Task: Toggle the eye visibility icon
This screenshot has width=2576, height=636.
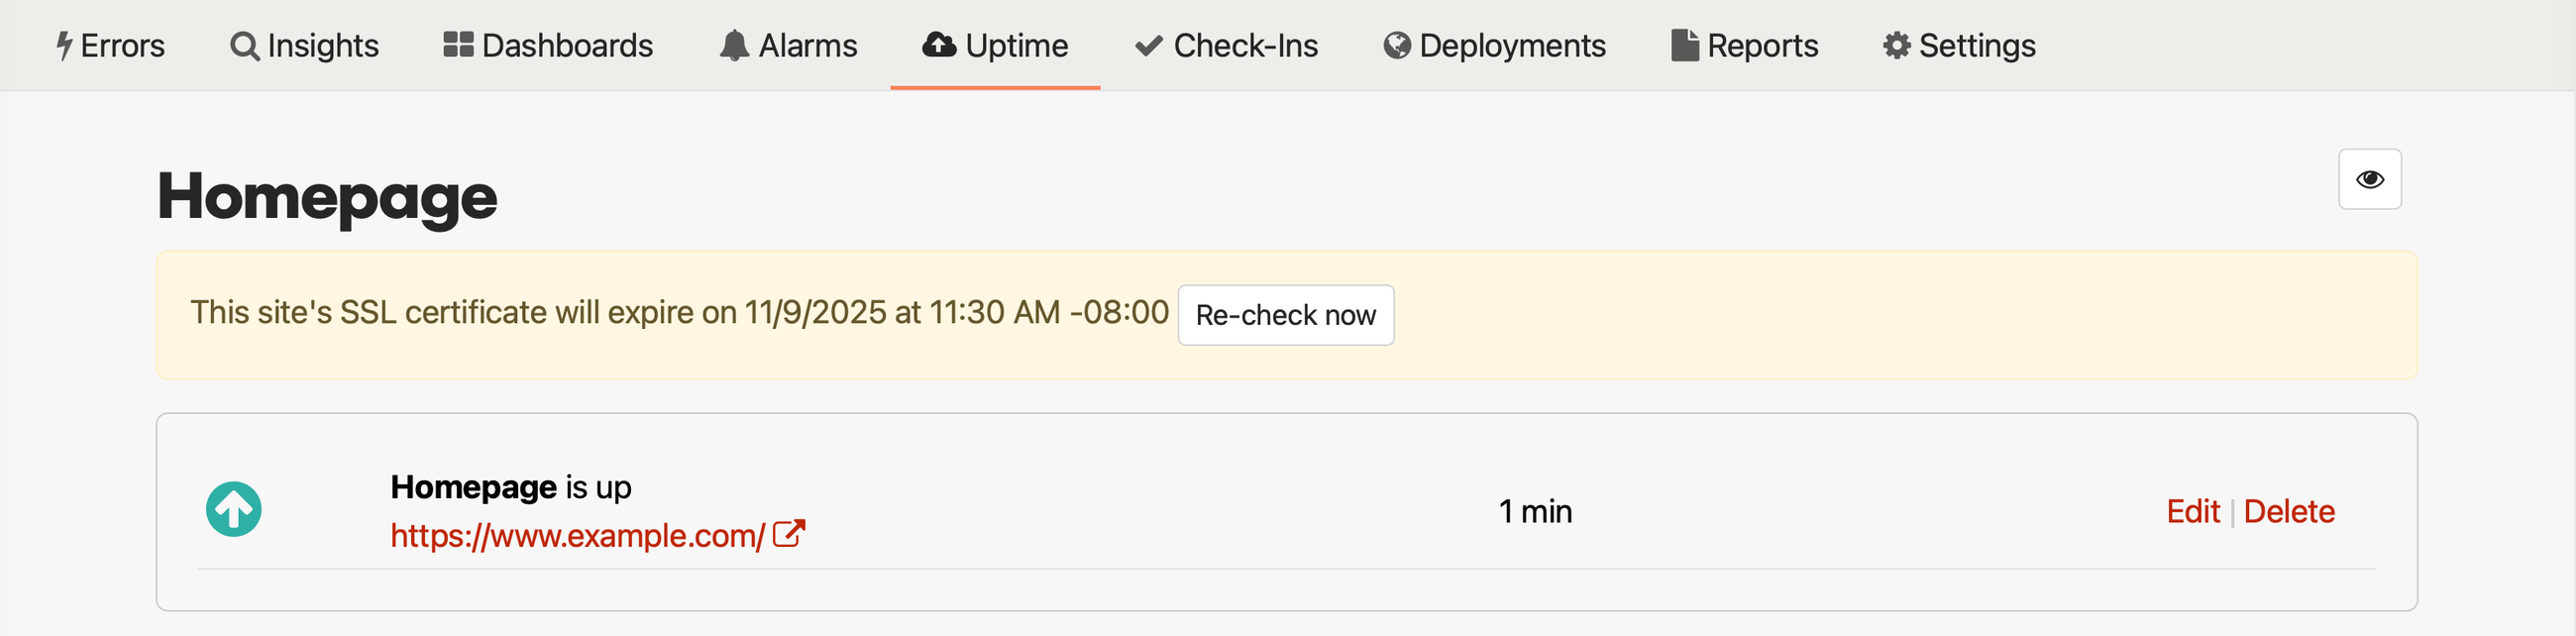Action: (2370, 178)
